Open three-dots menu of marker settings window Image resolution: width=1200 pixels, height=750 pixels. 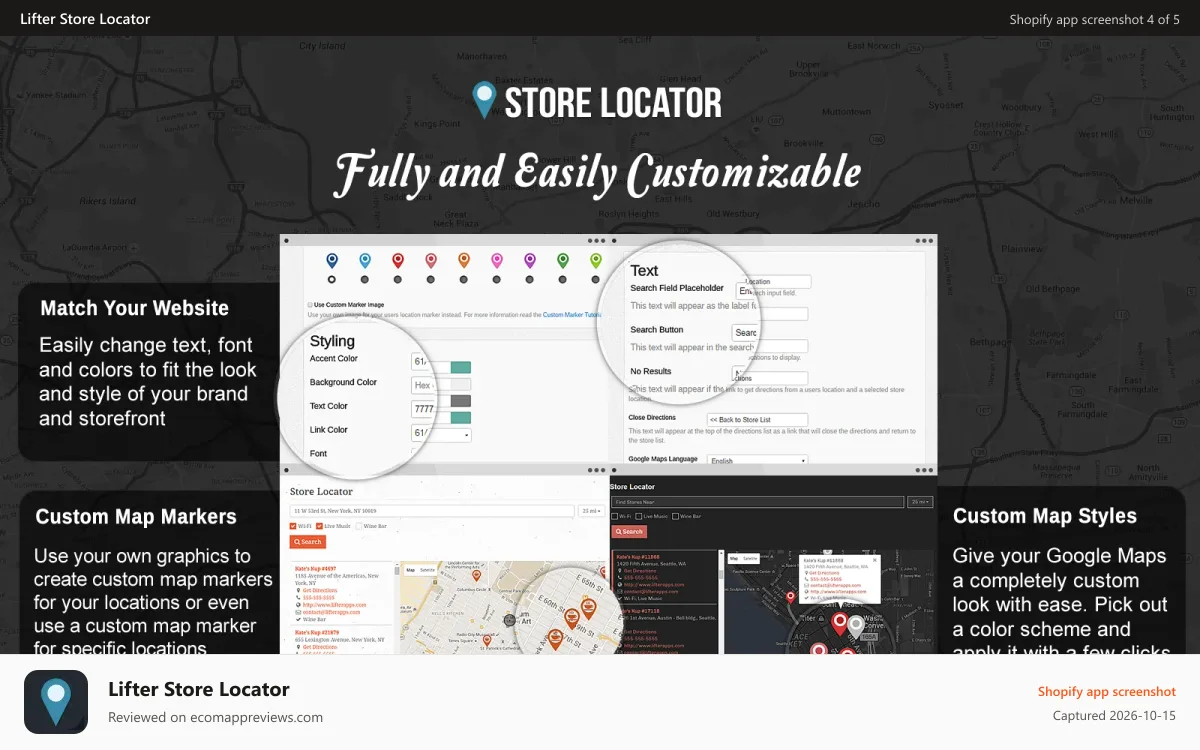tap(597, 241)
